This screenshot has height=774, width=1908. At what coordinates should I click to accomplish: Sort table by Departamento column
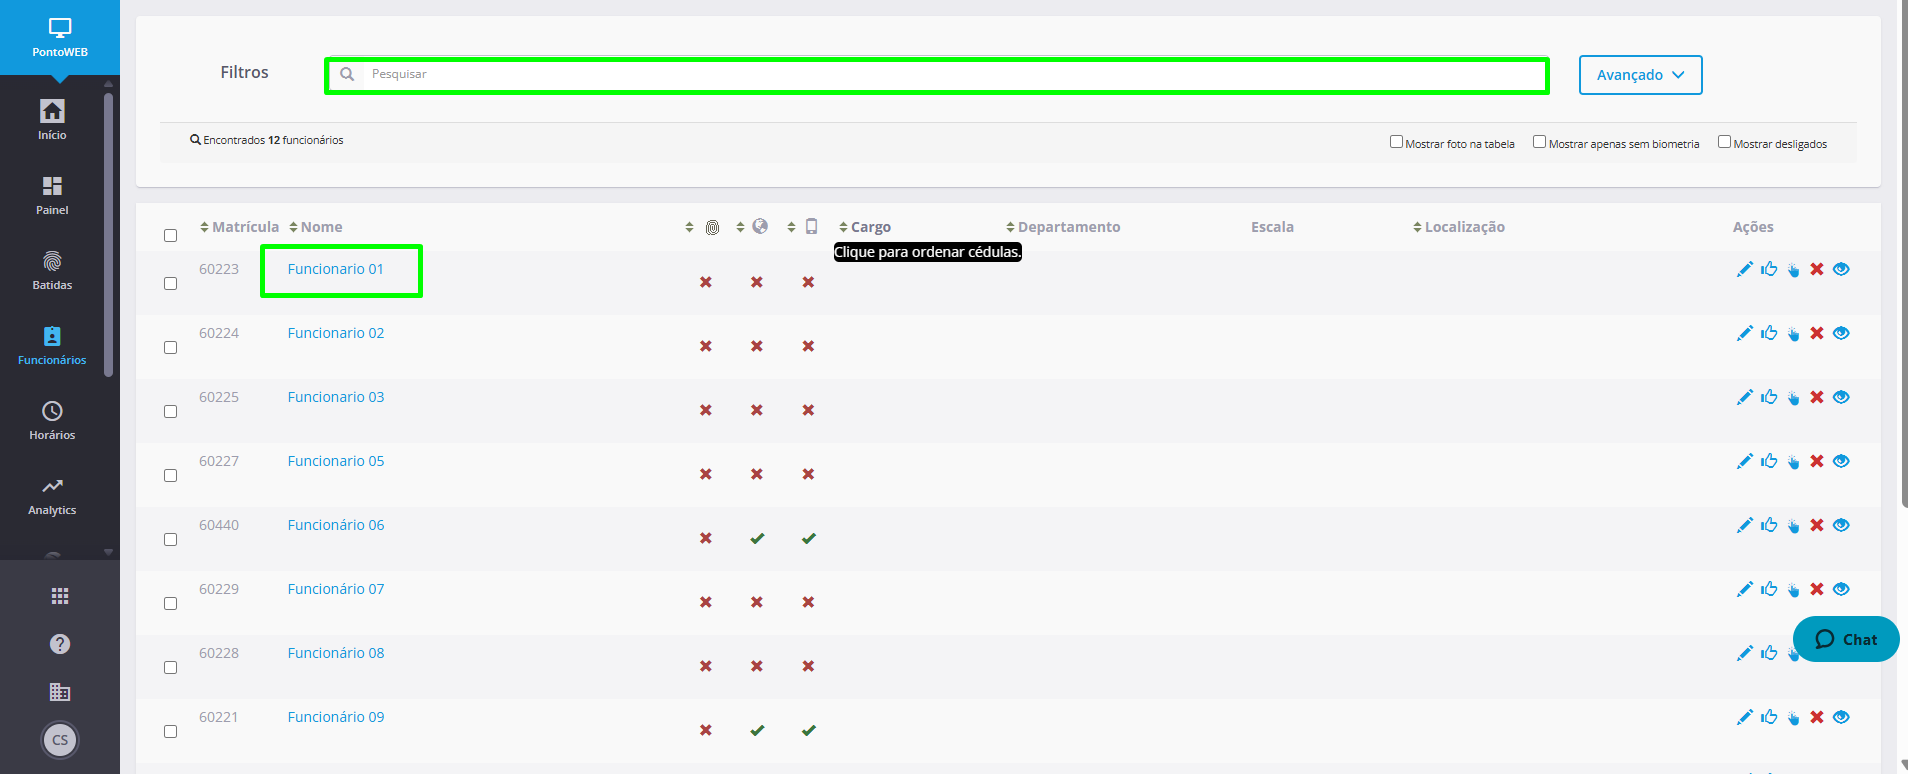pyautogui.click(x=1063, y=227)
